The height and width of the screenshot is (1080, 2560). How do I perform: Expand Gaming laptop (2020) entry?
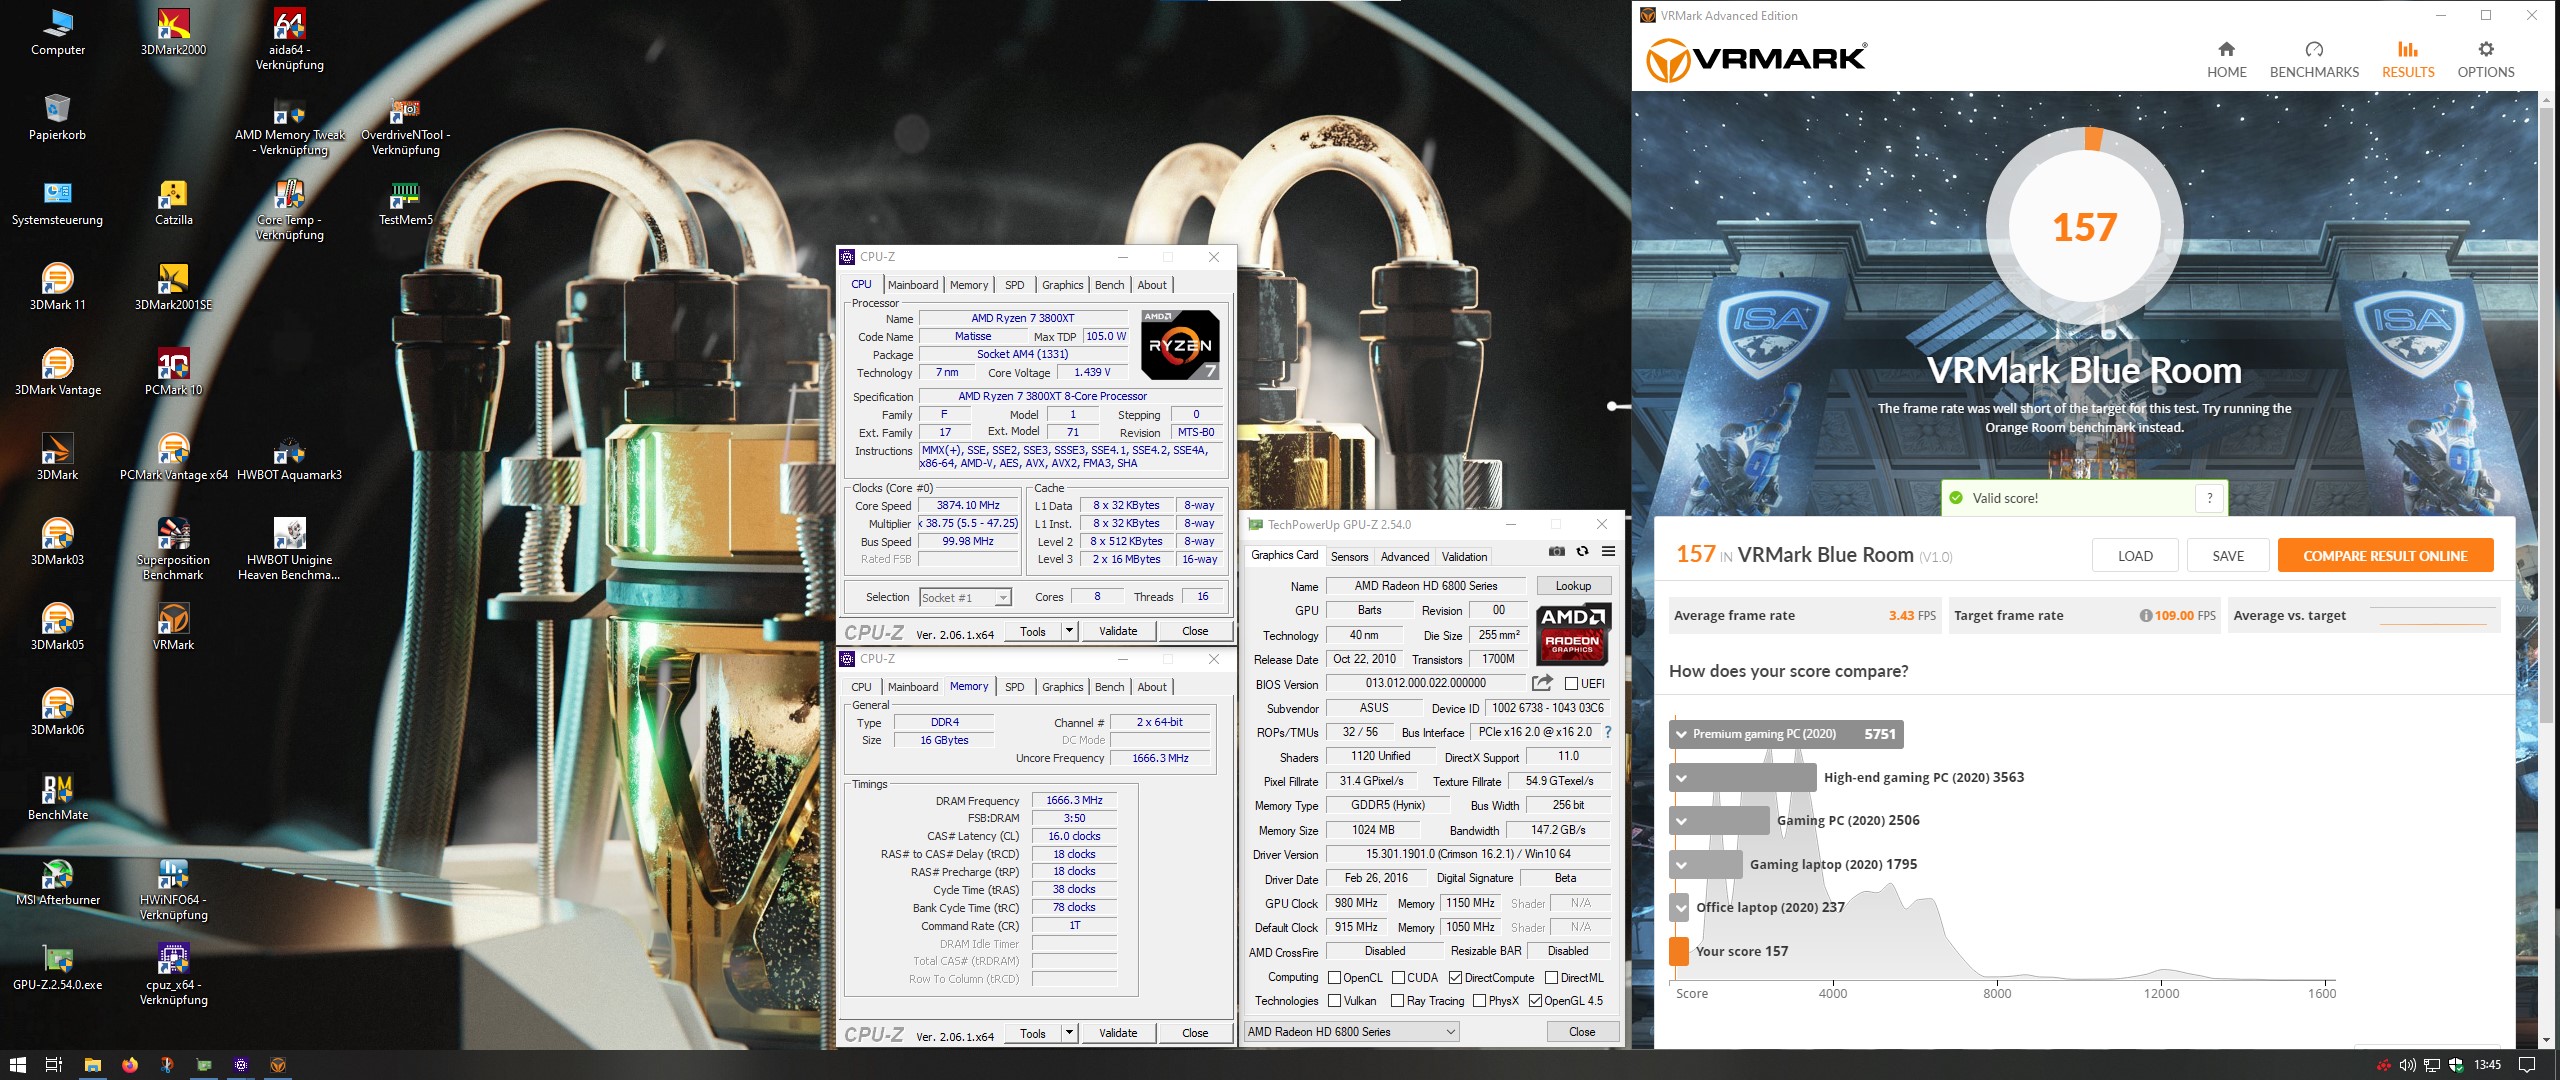click(x=1680, y=865)
